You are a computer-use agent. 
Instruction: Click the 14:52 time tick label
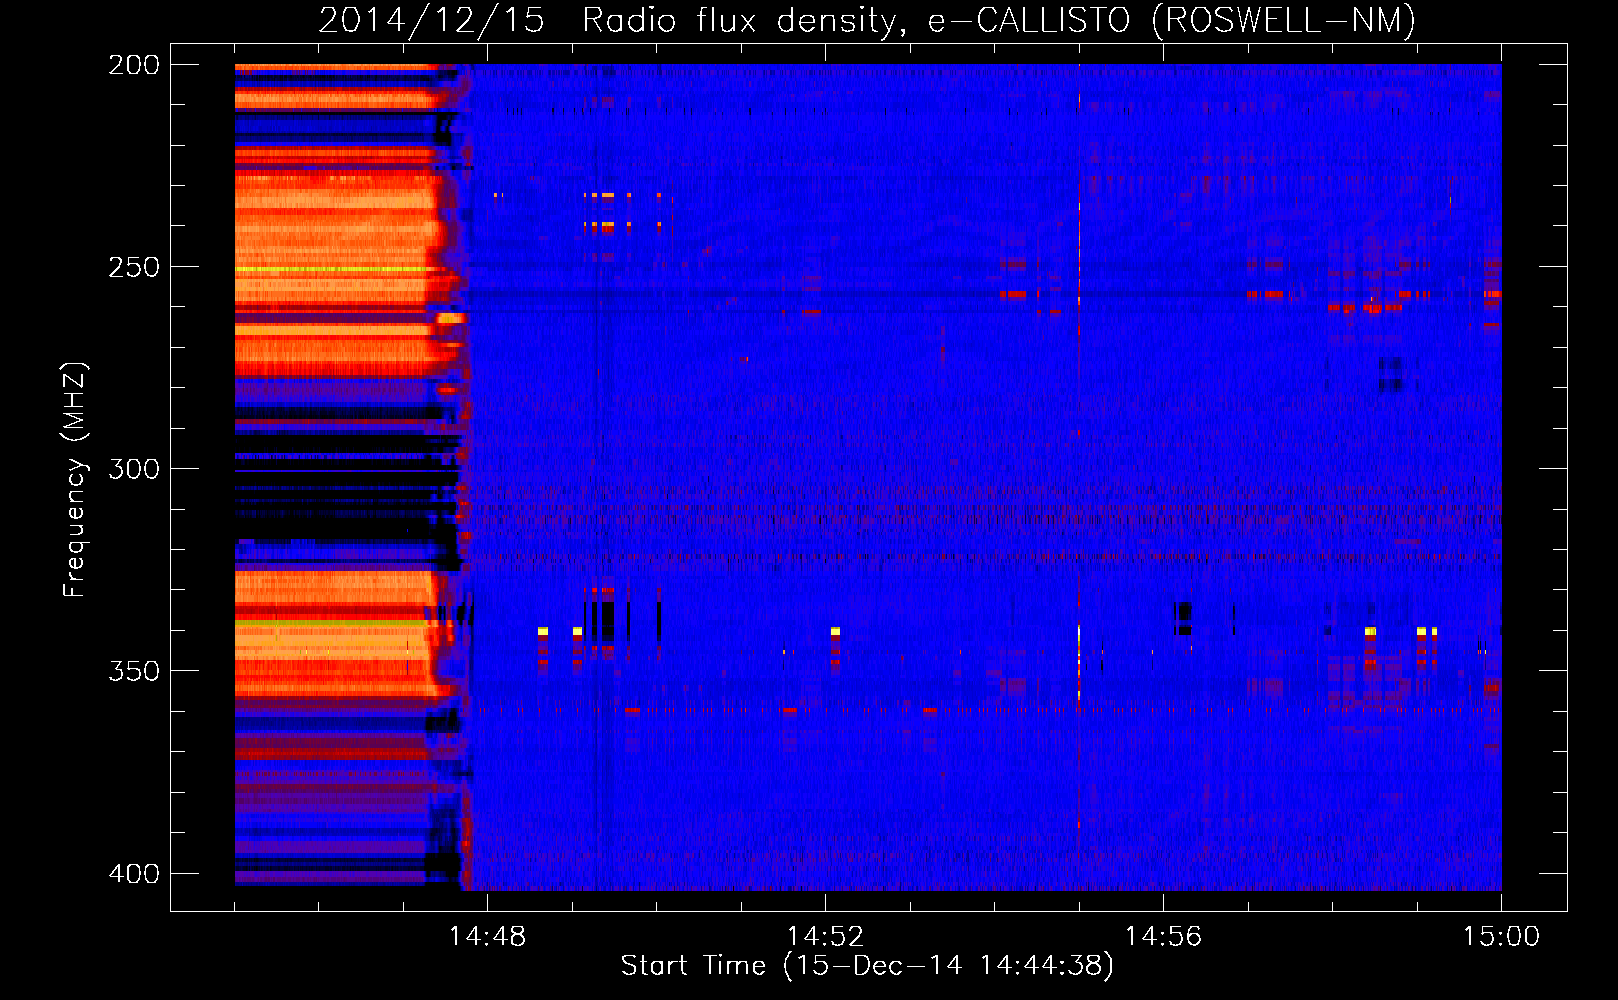(x=825, y=936)
